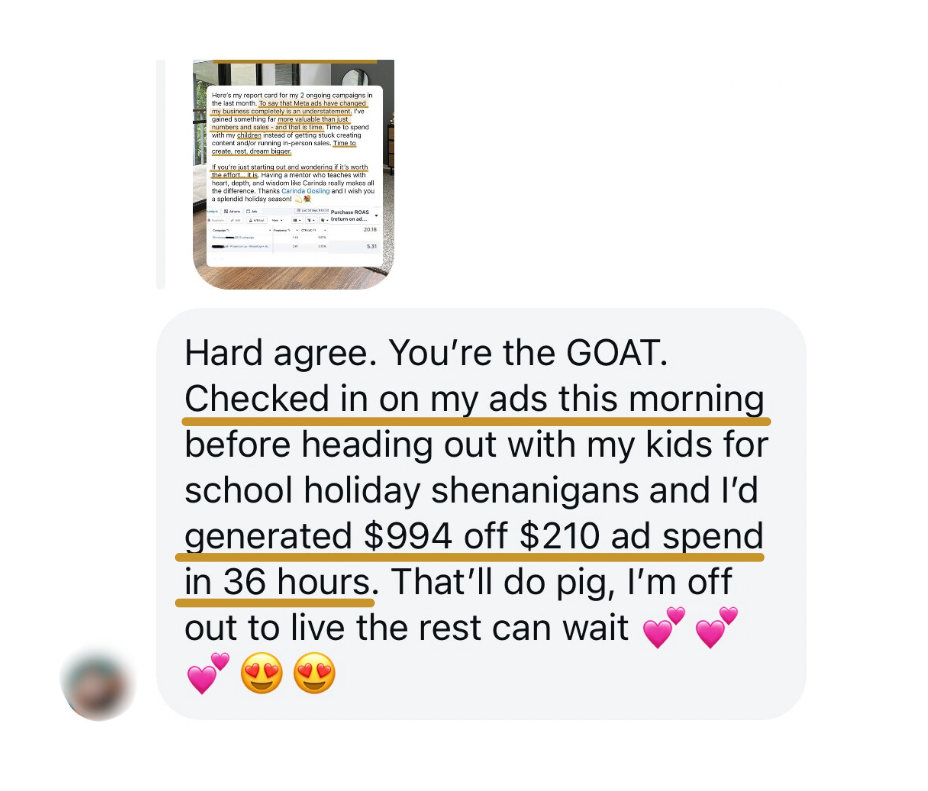Click the first campaign name link in thumbnail
The width and height of the screenshot is (928, 791).
click(233, 237)
